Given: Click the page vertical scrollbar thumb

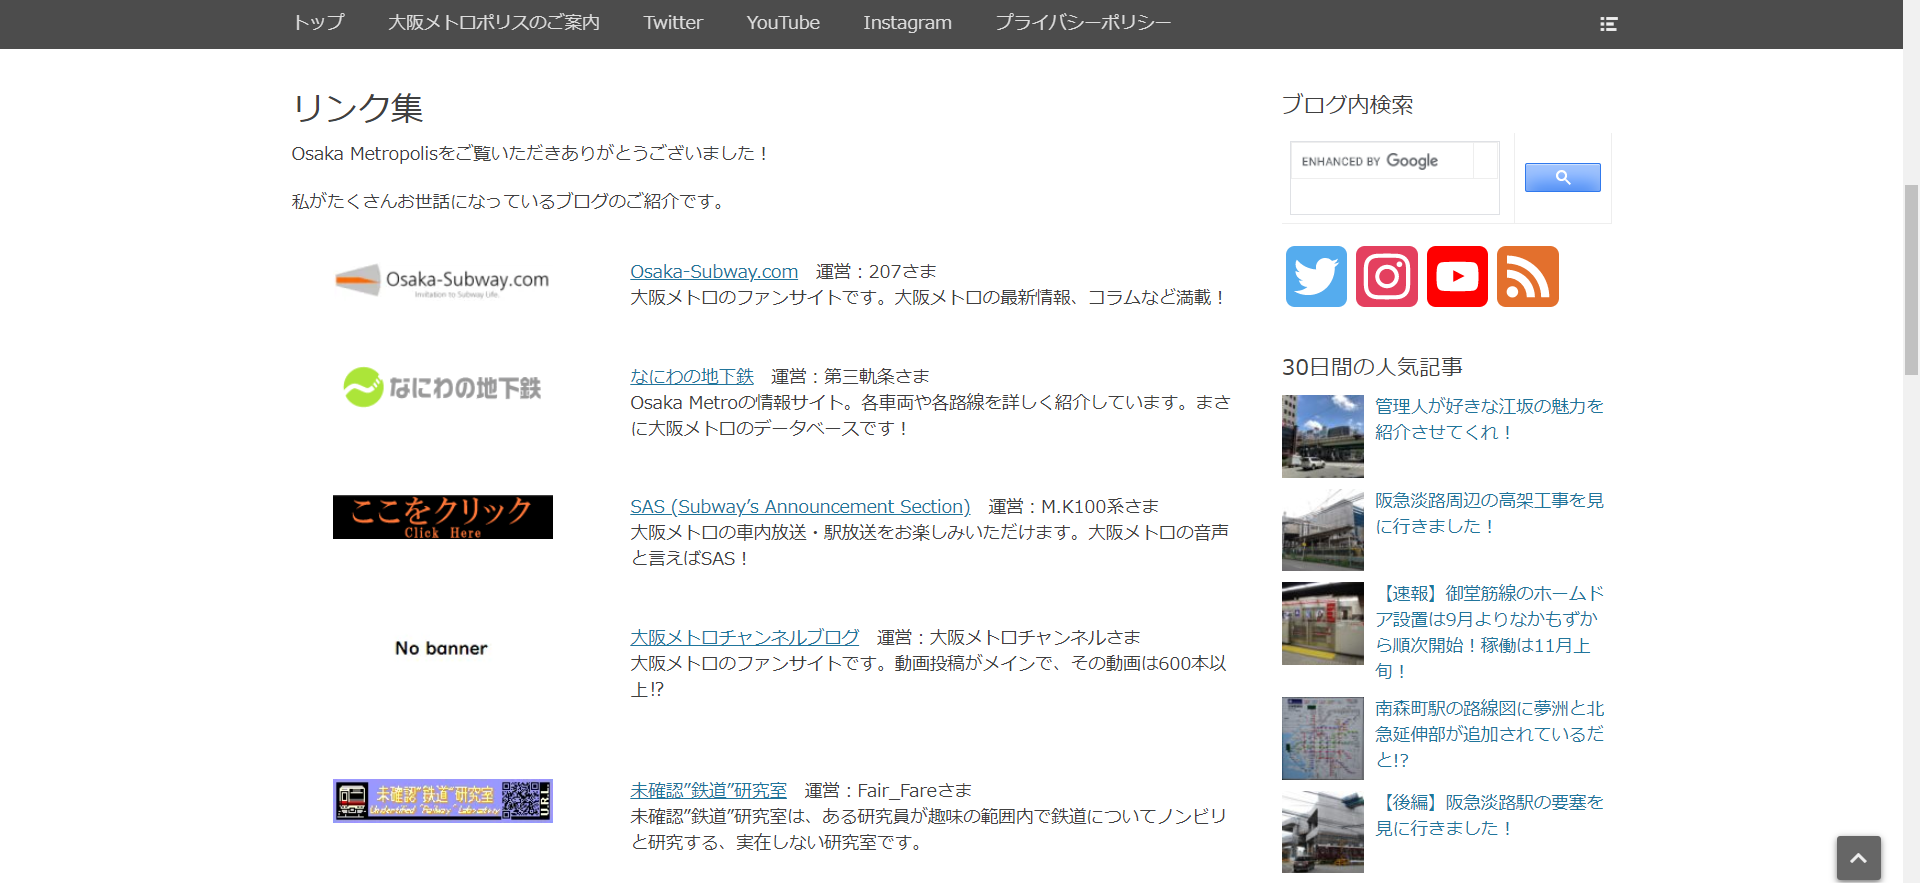Looking at the screenshot, I should [x=1911, y=280].
